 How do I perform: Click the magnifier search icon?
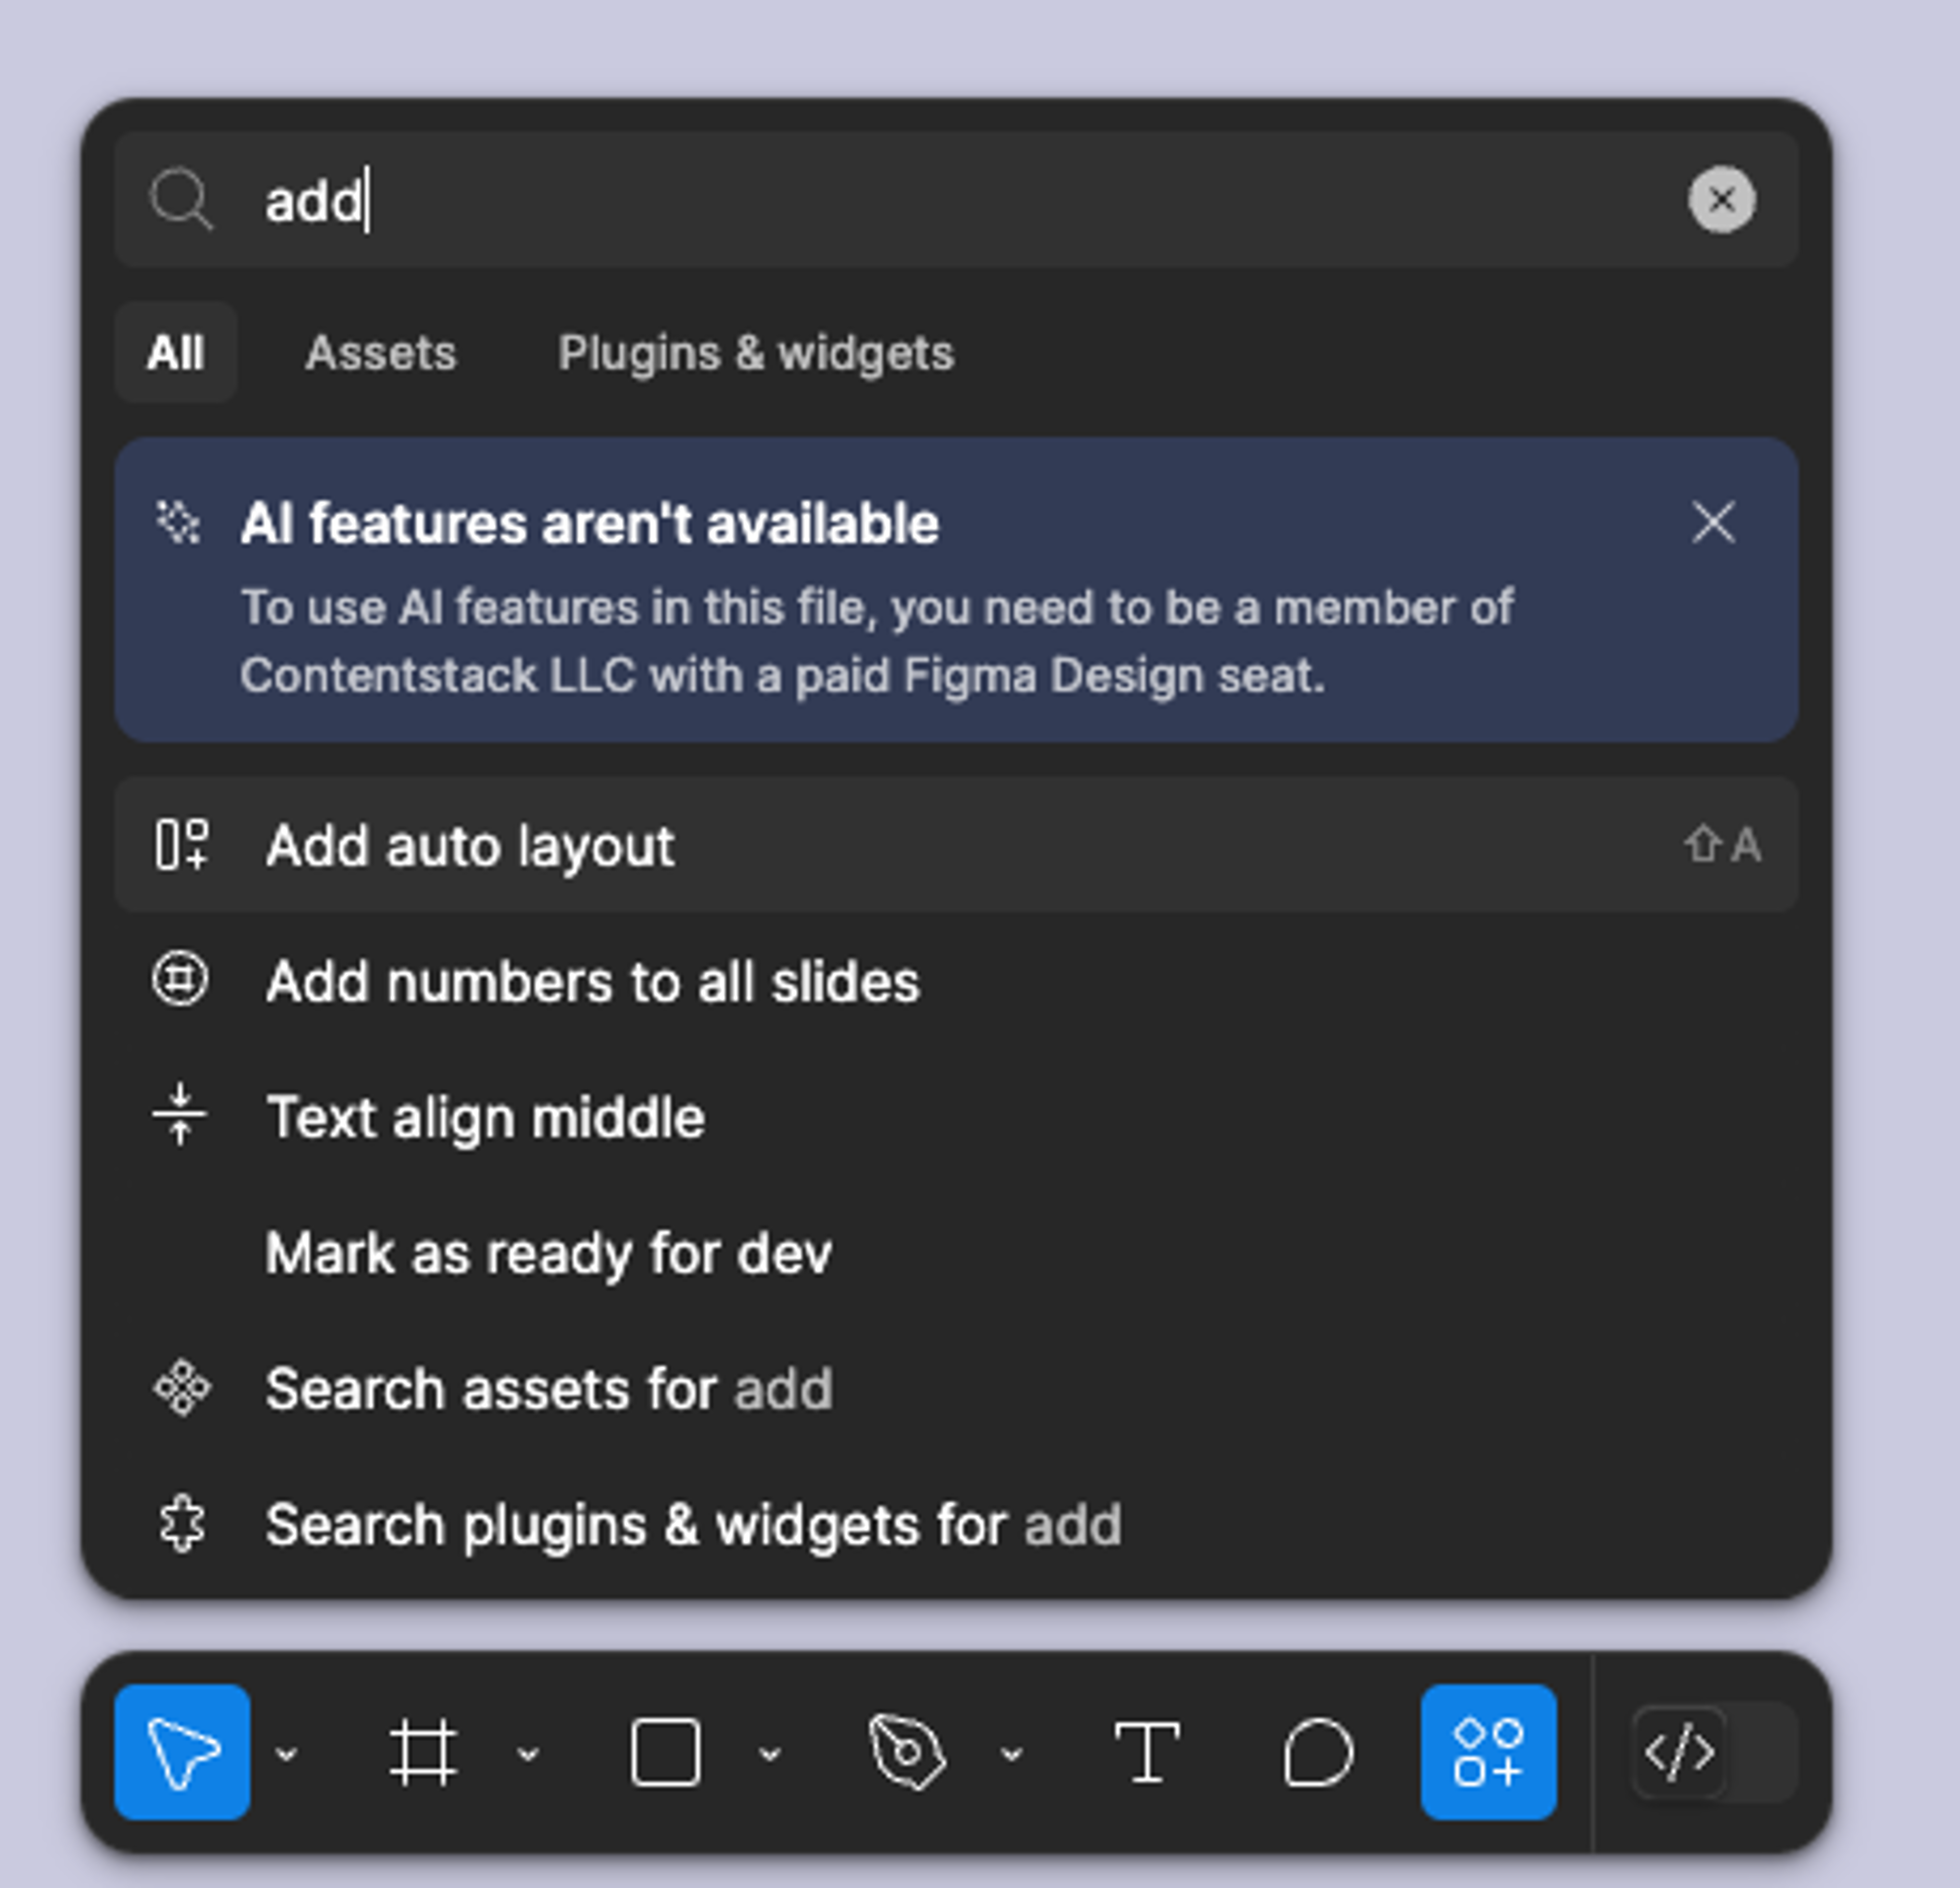tap(181, 200)
